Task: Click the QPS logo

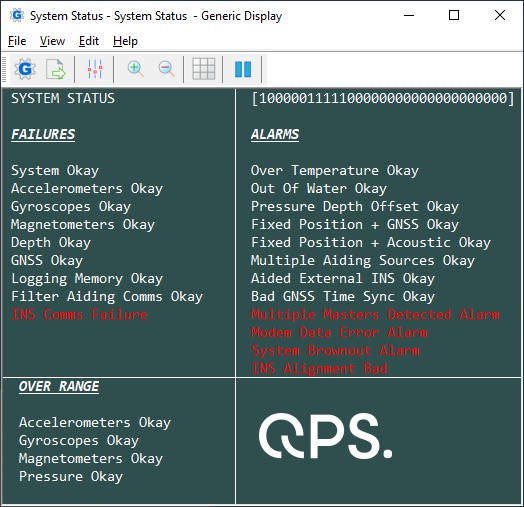Action: pyautogui.click(x=325, y=436)
